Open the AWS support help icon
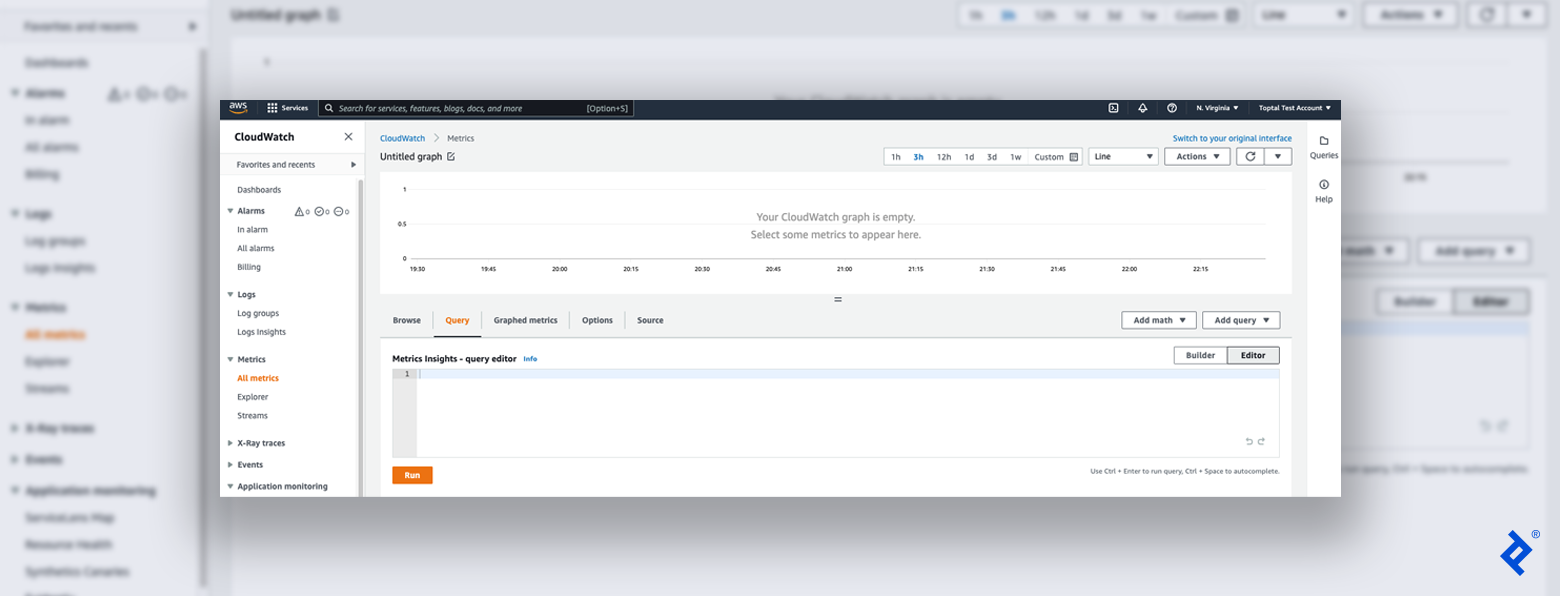The image size is (1560, 596). 1172,108
